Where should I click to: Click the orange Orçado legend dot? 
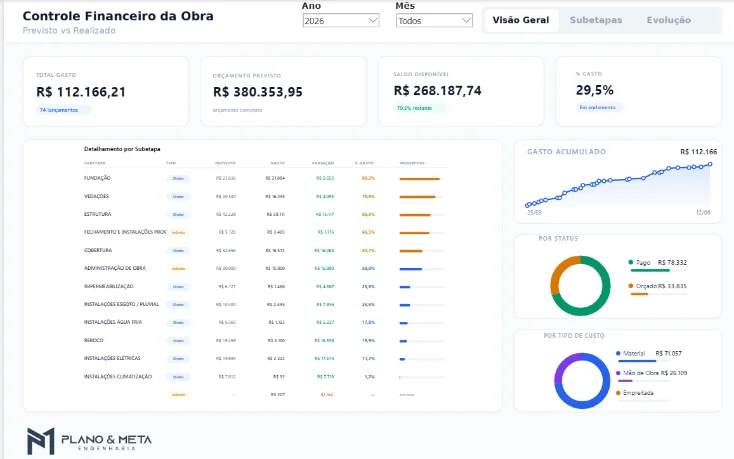(631, 286)
